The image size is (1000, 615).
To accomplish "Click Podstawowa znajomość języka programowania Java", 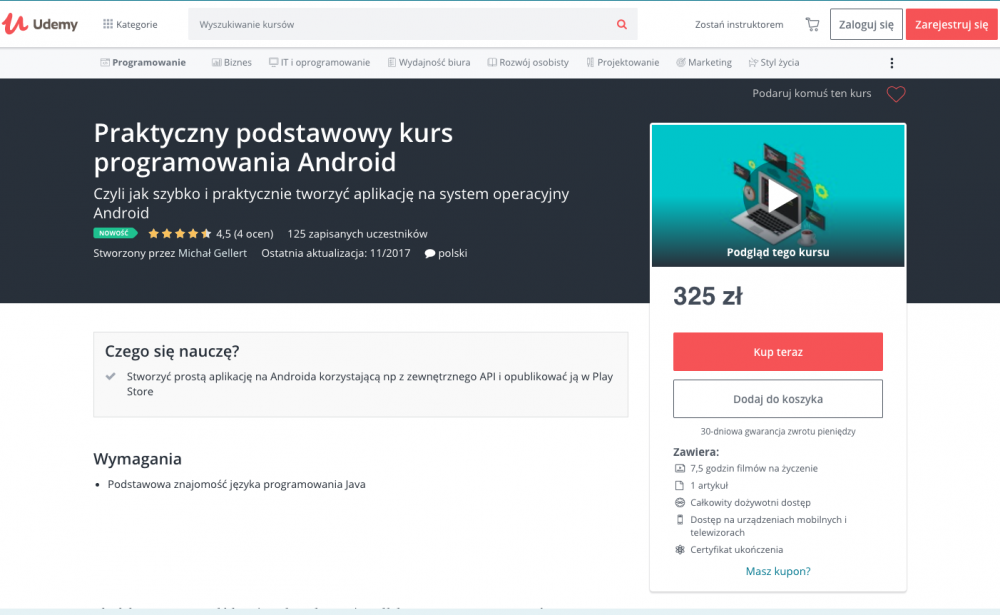I will pos(237,484).
